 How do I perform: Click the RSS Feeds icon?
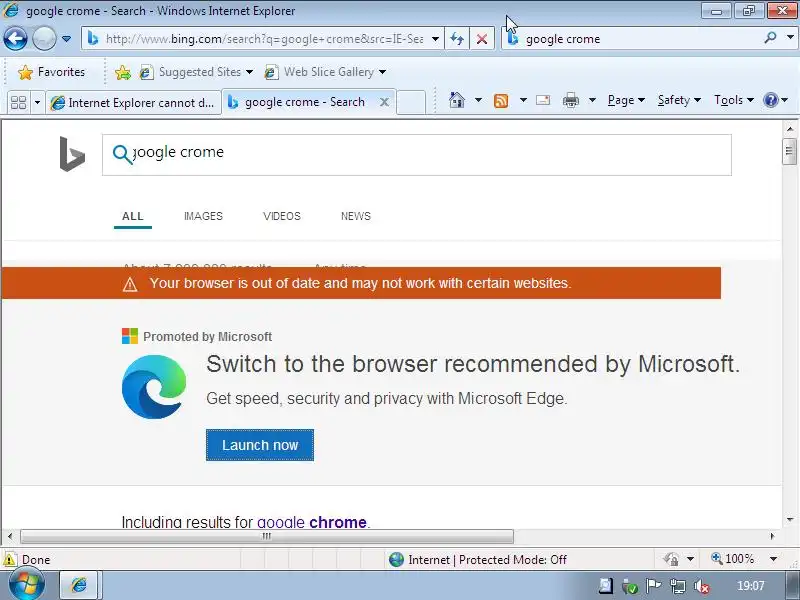[x=501, y=101]
